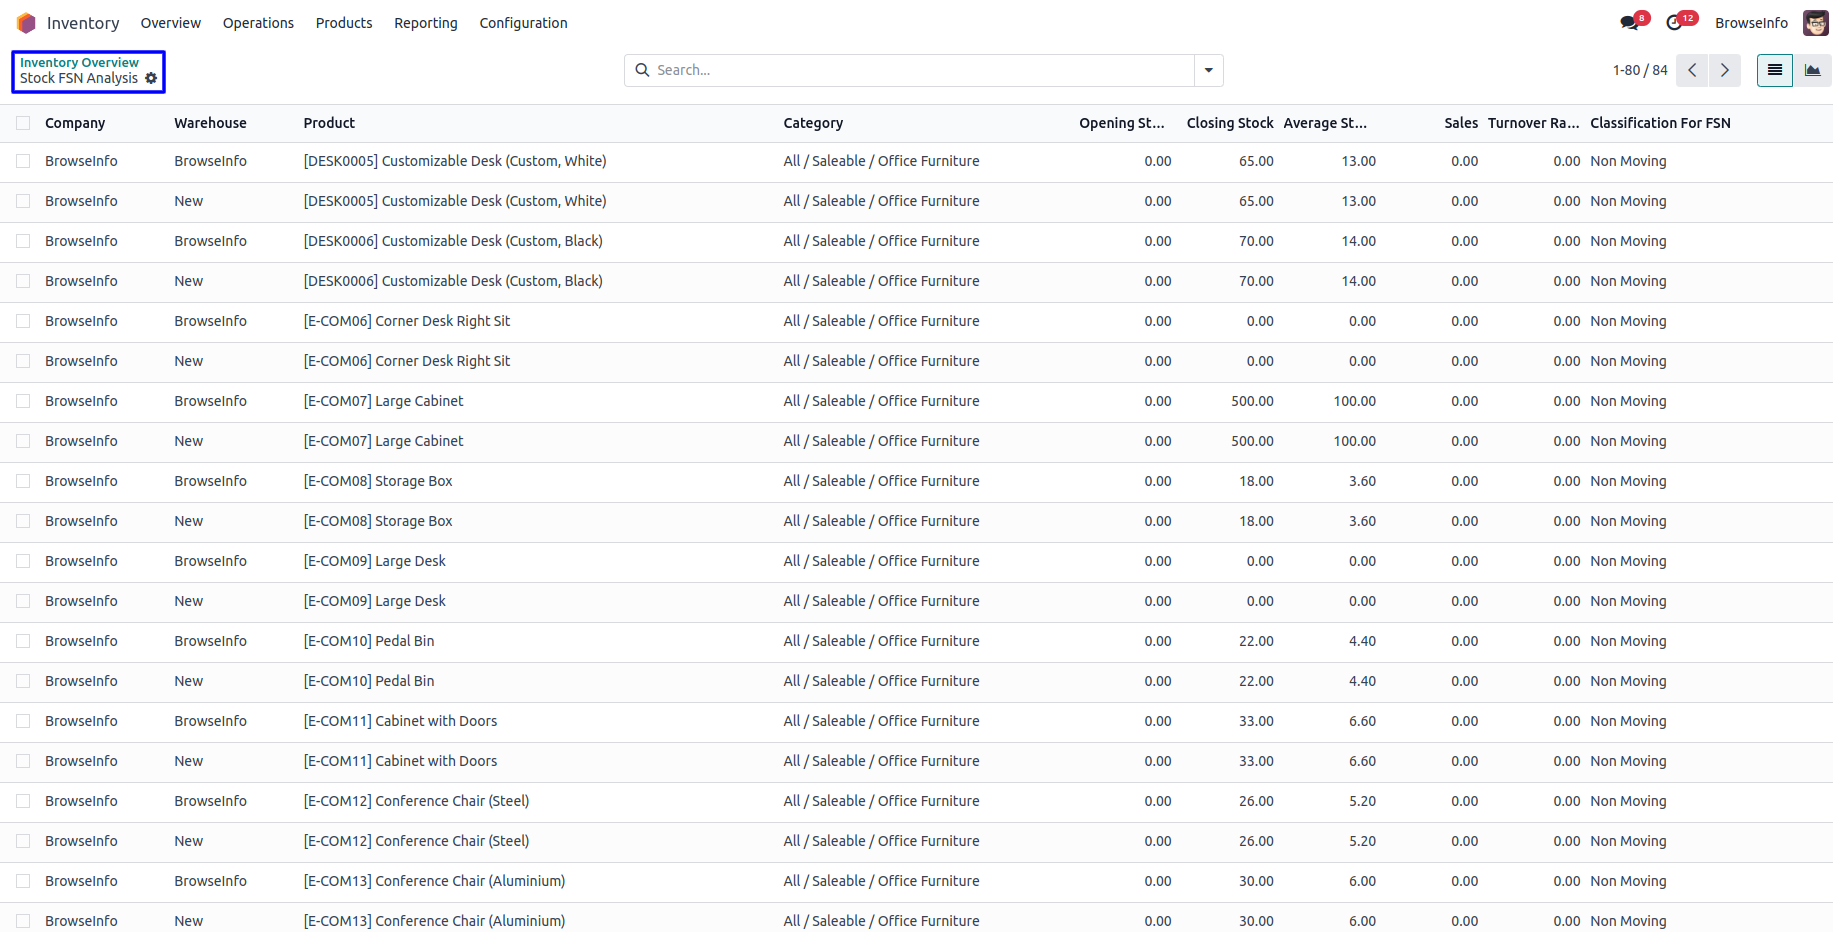Switch to the graph view icon

click(x=1812, y=70)
